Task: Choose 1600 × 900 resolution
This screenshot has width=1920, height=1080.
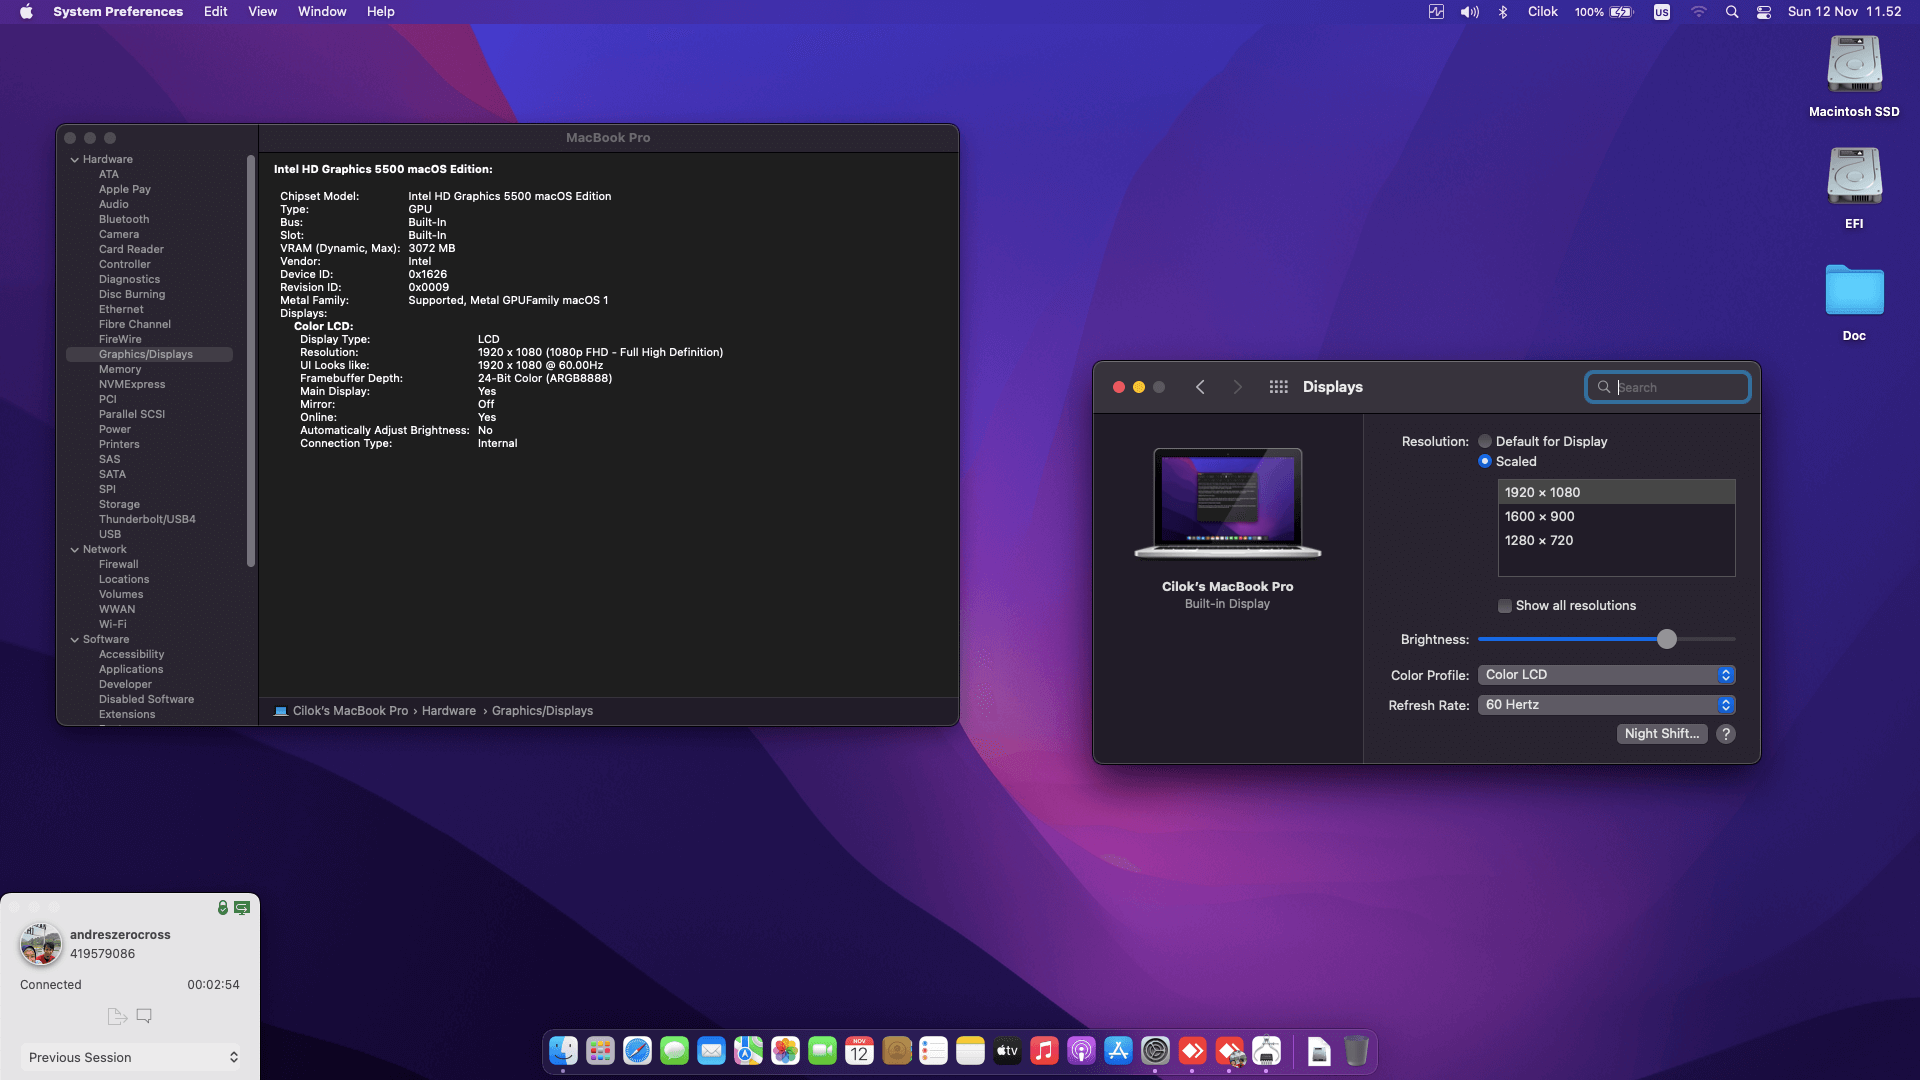Action: click(x=1540, y=516)
